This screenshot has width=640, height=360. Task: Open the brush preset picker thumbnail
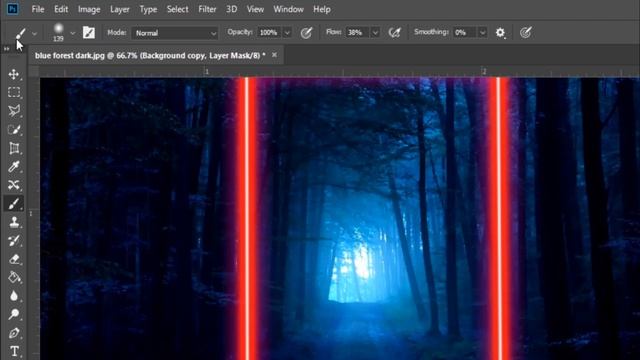(58, 32)
